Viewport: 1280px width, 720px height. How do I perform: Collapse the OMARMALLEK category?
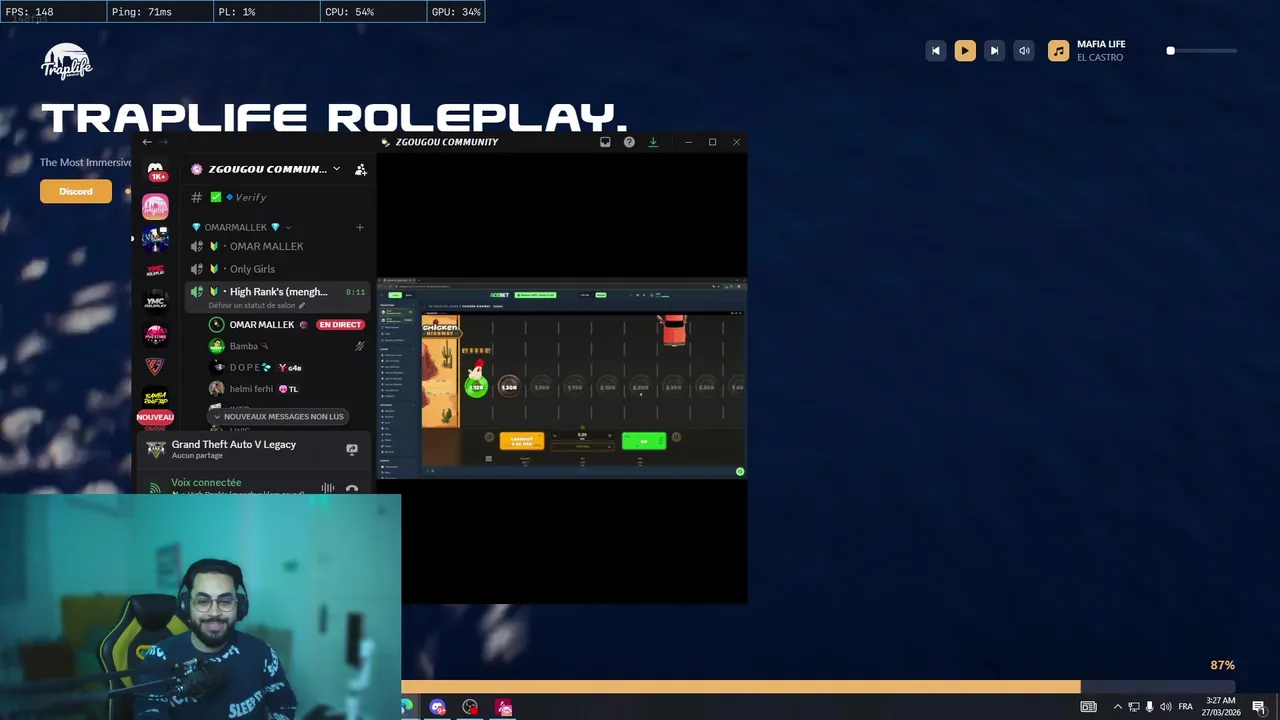pyautogui.click(x=241, y=227)
